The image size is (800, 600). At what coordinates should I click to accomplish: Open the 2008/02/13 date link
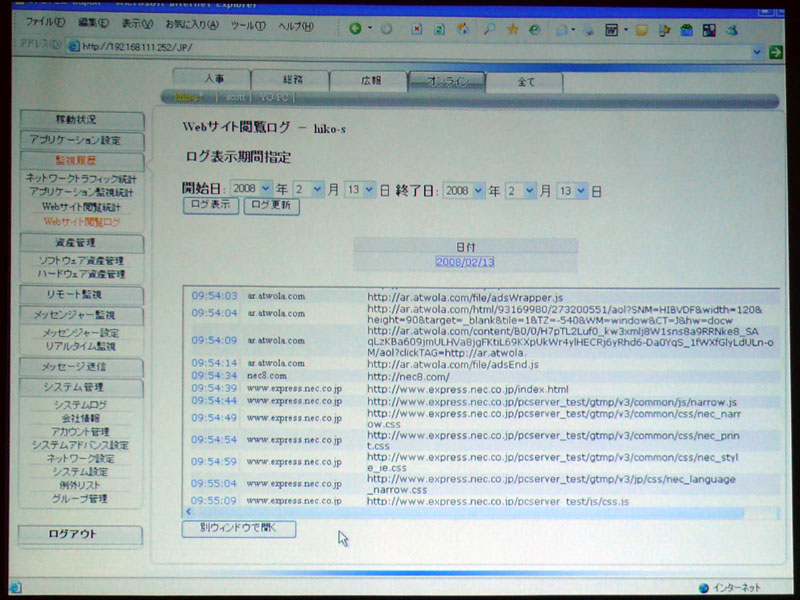465,261
